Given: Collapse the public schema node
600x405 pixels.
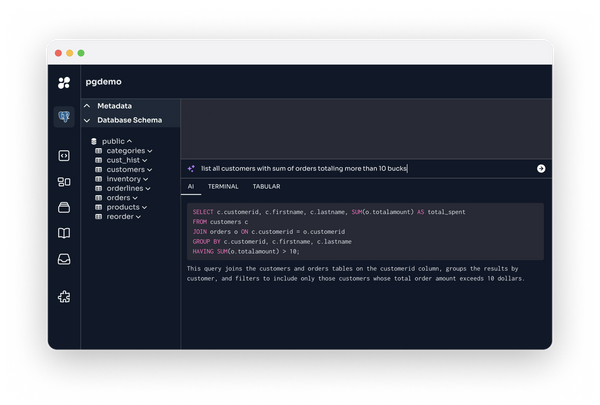Looking at the screenshot, I should tap(130, 141).
